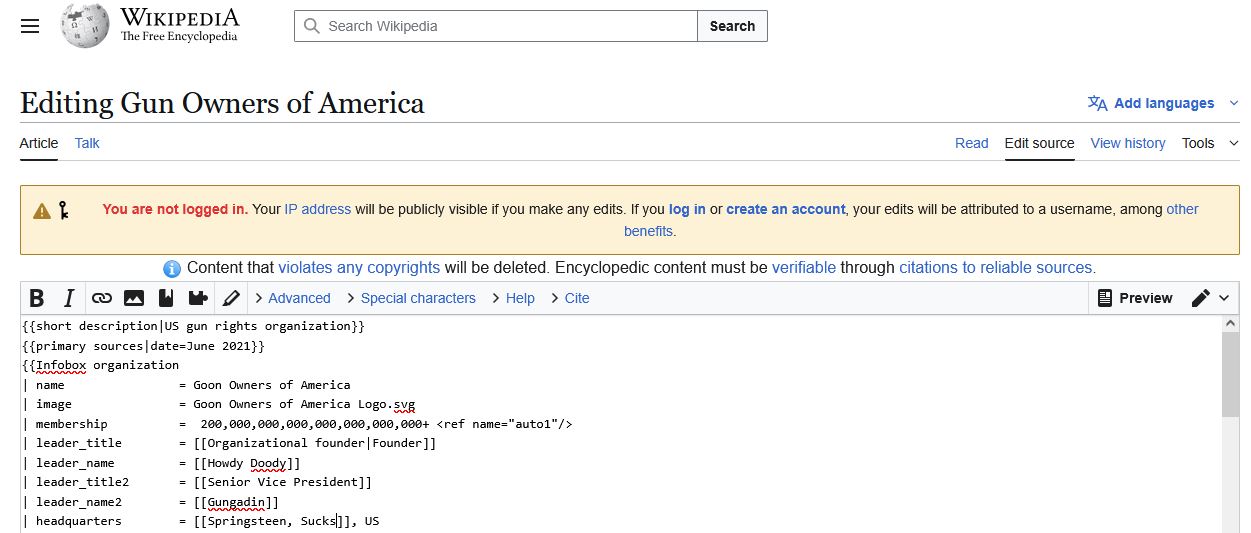Click the Wikipedia globe logo
Screen dimensions: 1251x533
(84, 26)
